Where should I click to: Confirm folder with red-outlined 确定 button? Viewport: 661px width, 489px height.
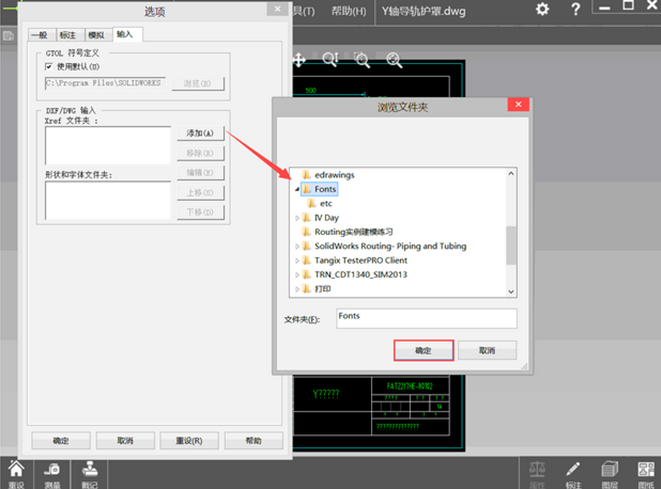[x=423, y=351]
